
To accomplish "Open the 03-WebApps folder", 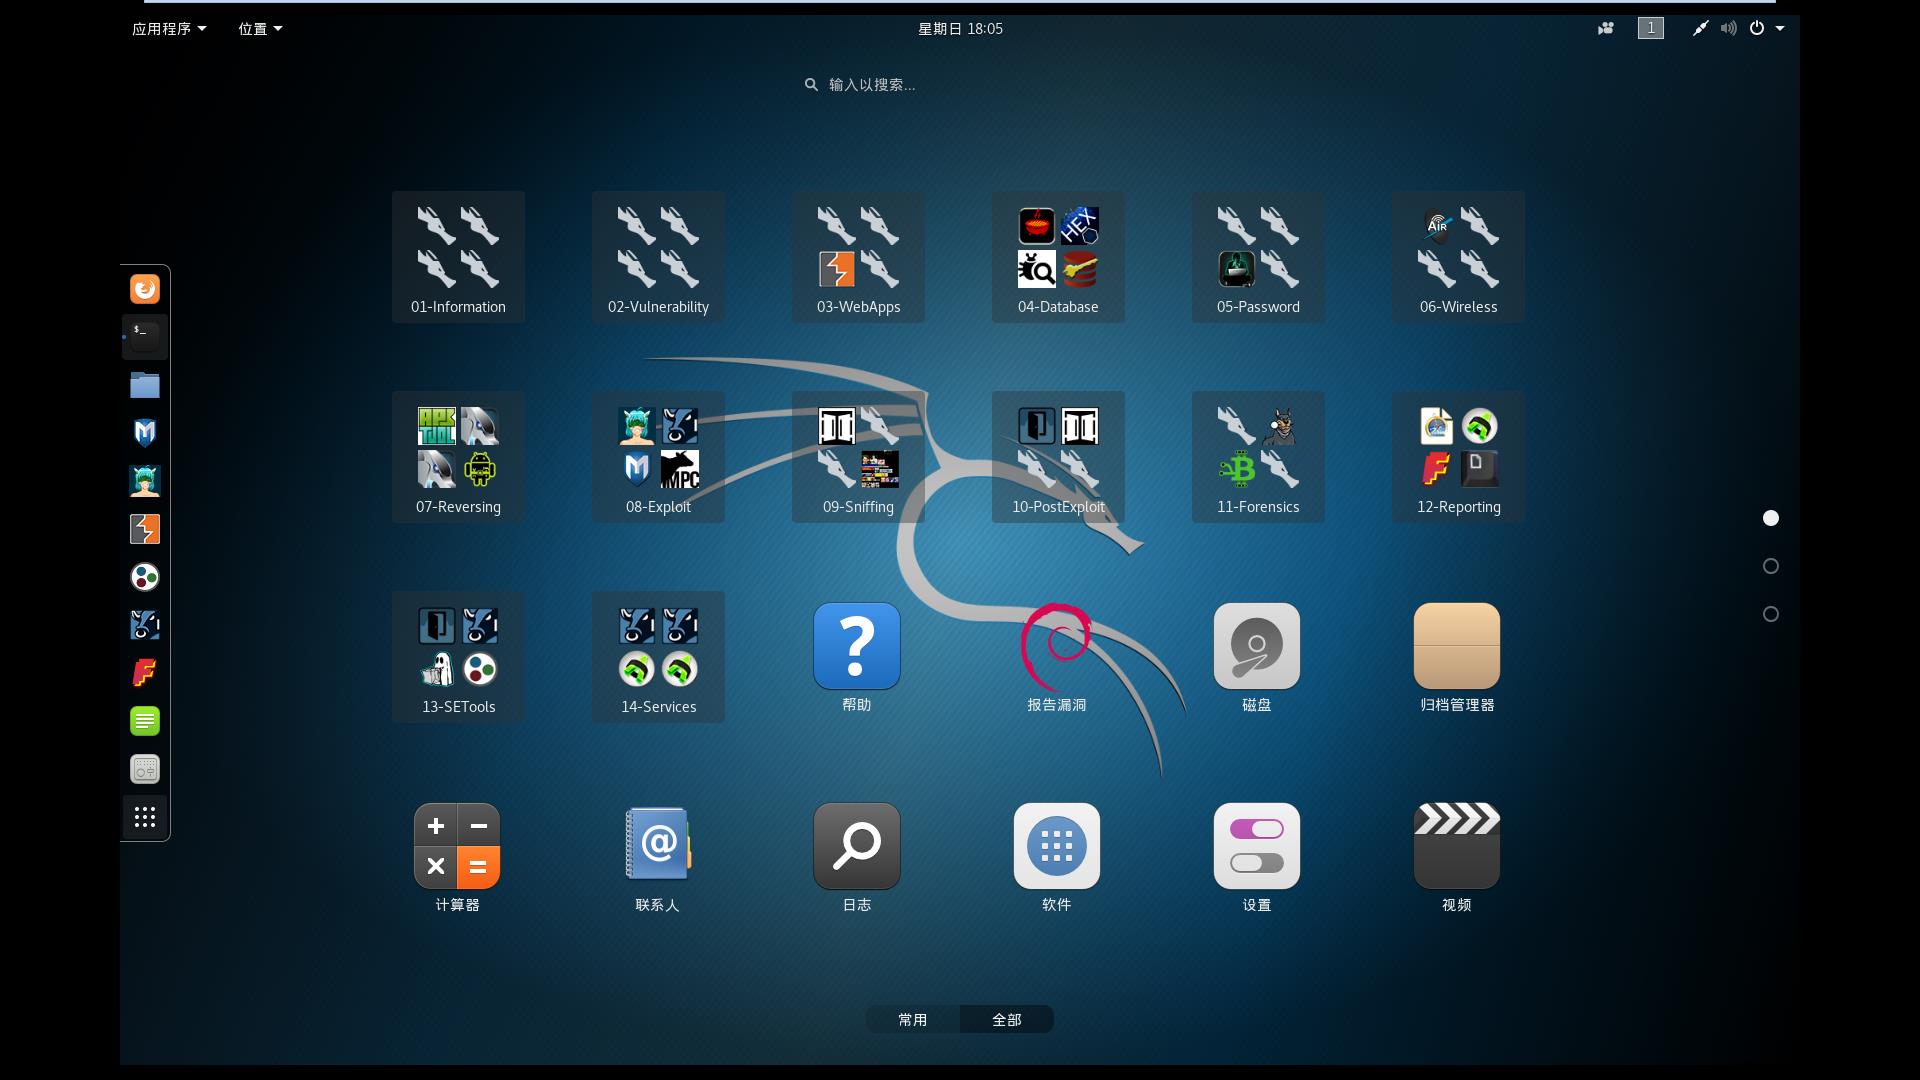I will tap(858, 257).
